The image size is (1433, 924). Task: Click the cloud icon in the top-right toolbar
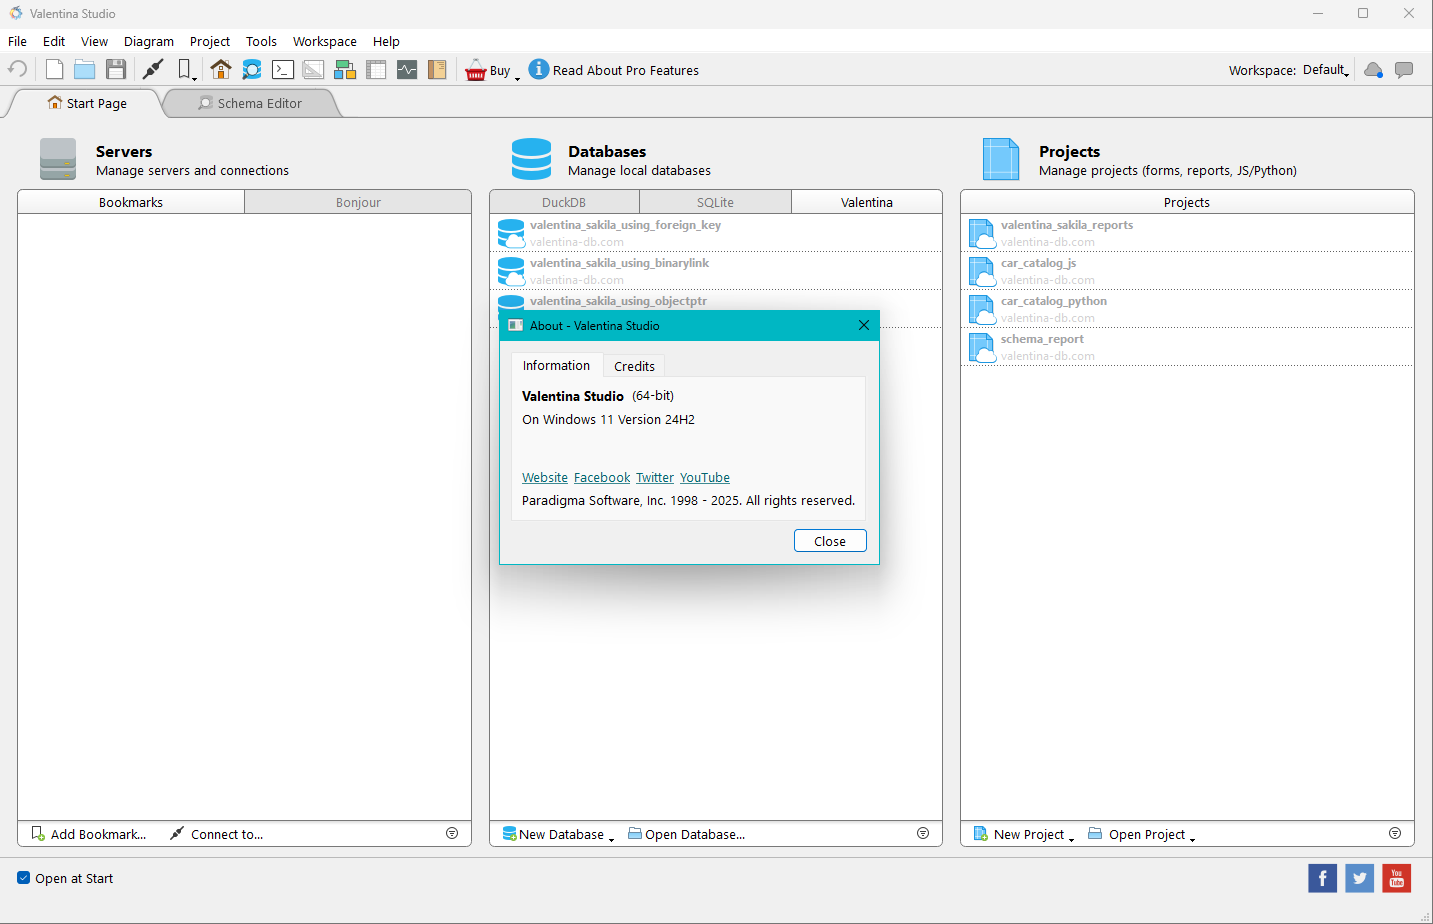(x=1374, y=70)
